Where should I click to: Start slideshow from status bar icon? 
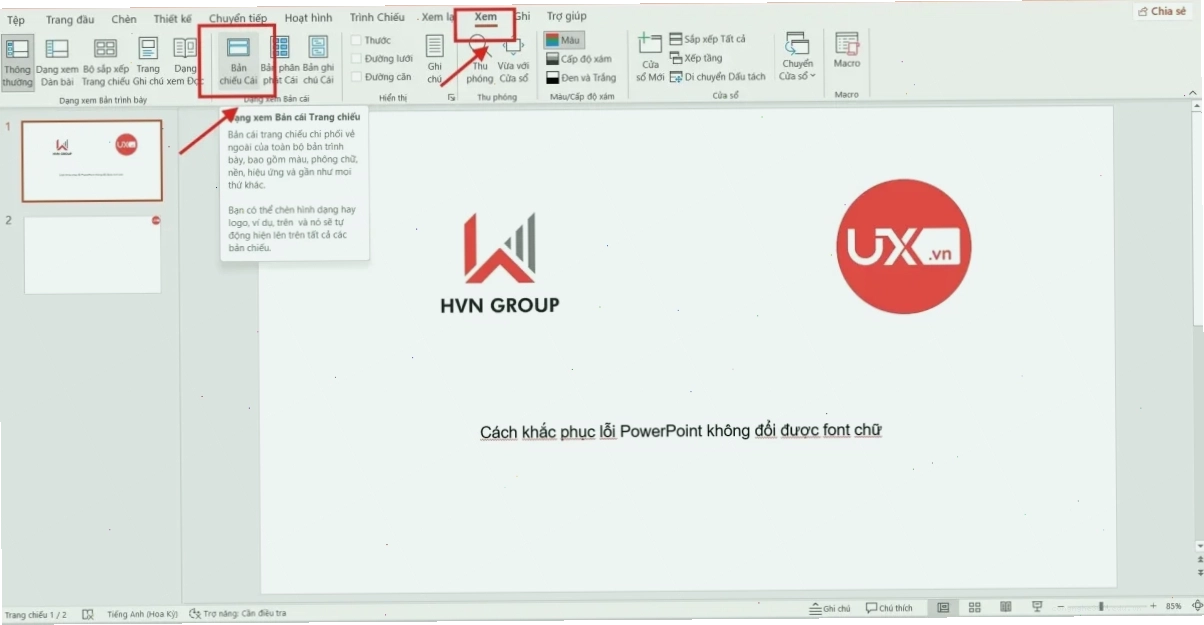point(1037,607)
